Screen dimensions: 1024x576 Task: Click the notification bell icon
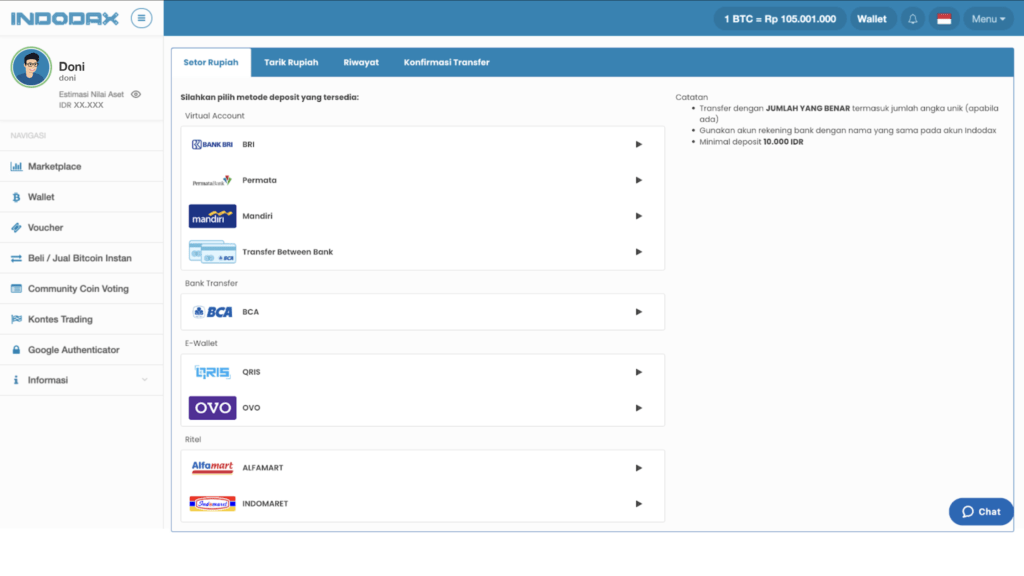tap(912, 19)
